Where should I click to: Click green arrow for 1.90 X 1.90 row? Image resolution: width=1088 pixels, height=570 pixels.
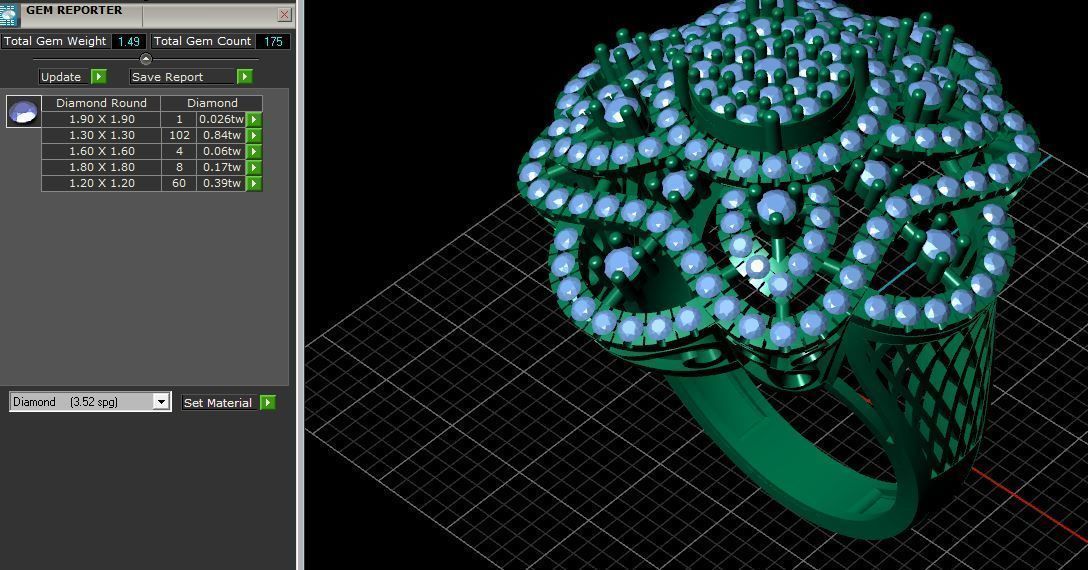(x=254, y=119)
